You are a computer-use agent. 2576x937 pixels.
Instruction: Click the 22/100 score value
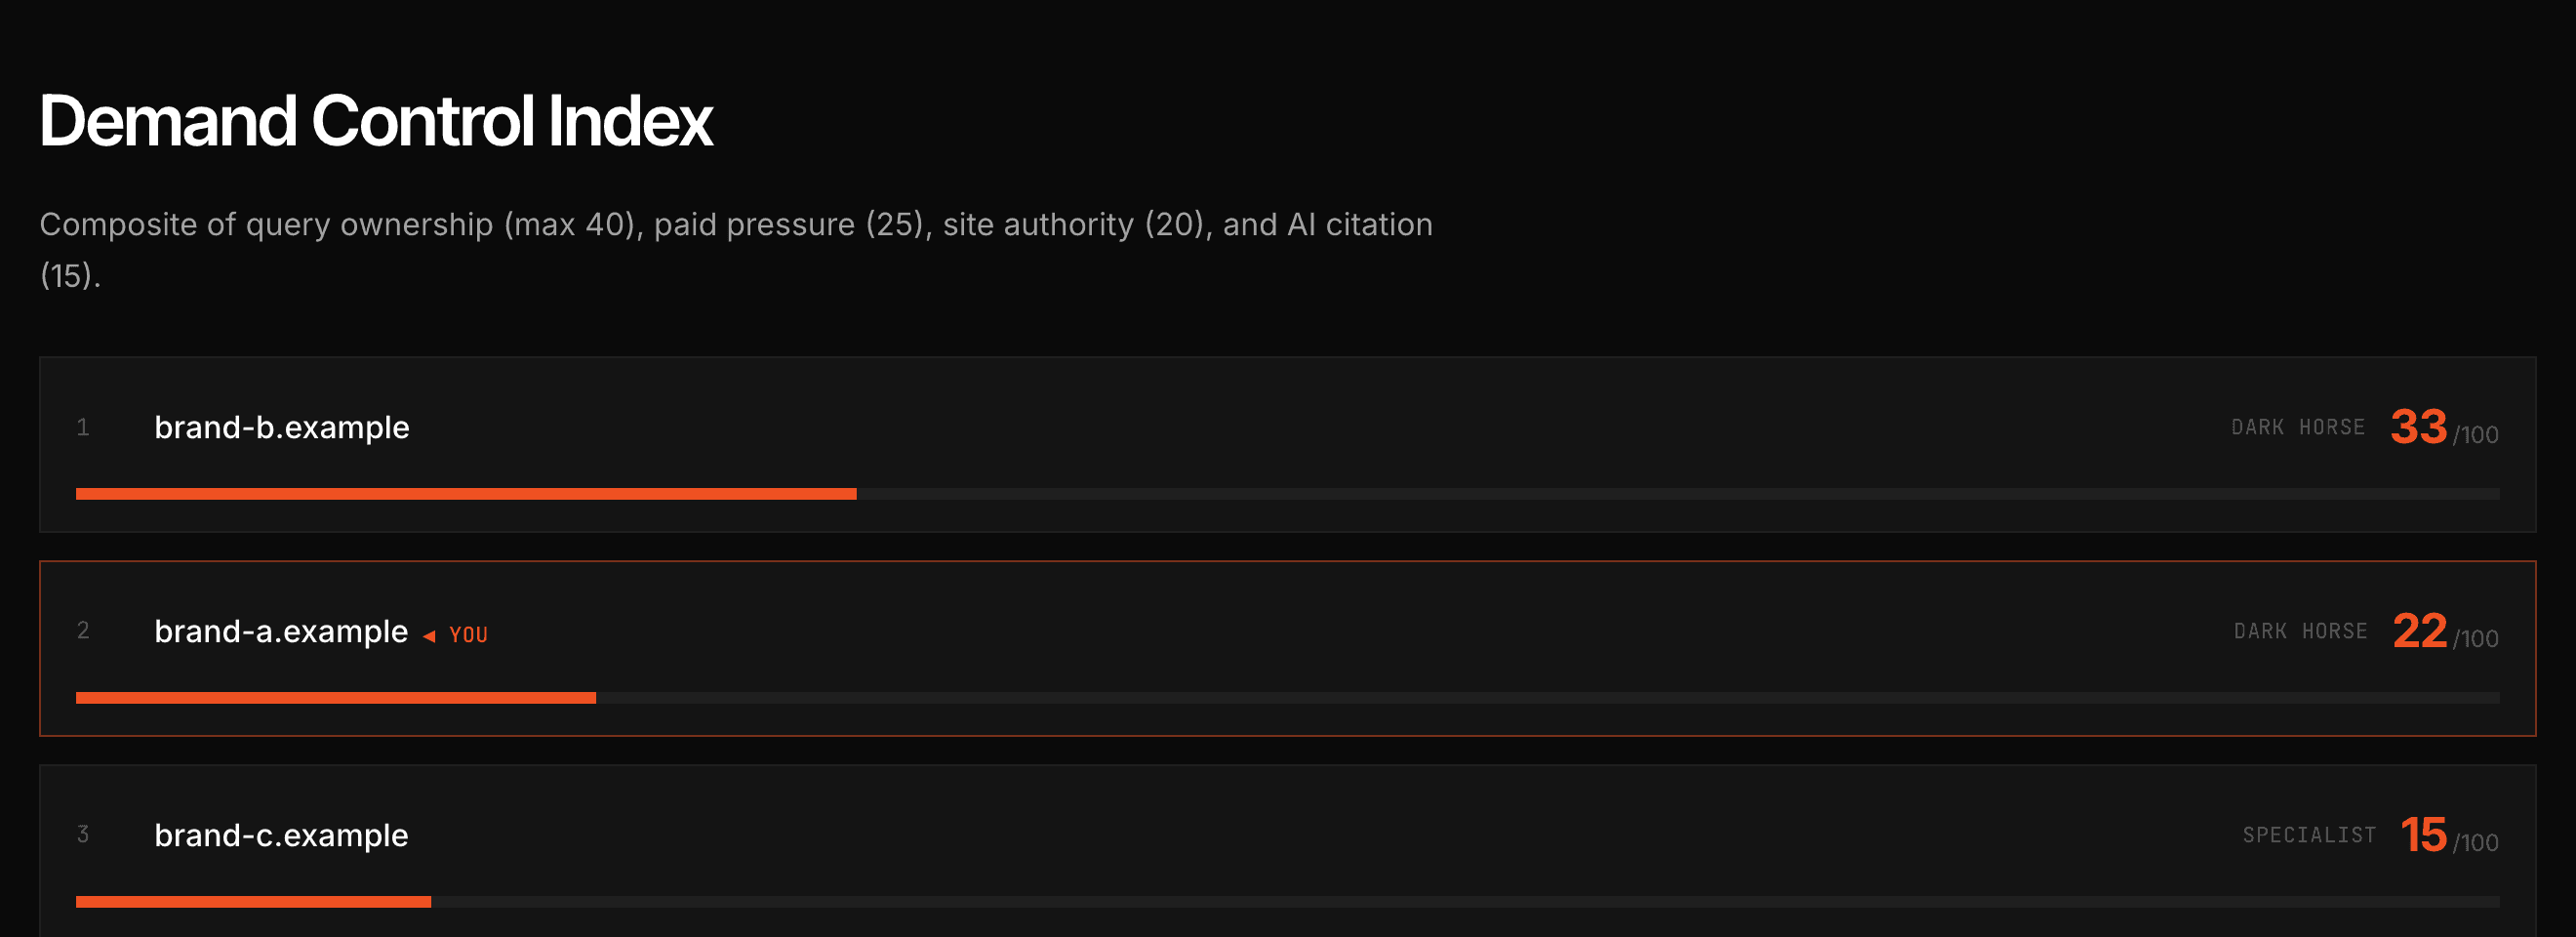2445,632
